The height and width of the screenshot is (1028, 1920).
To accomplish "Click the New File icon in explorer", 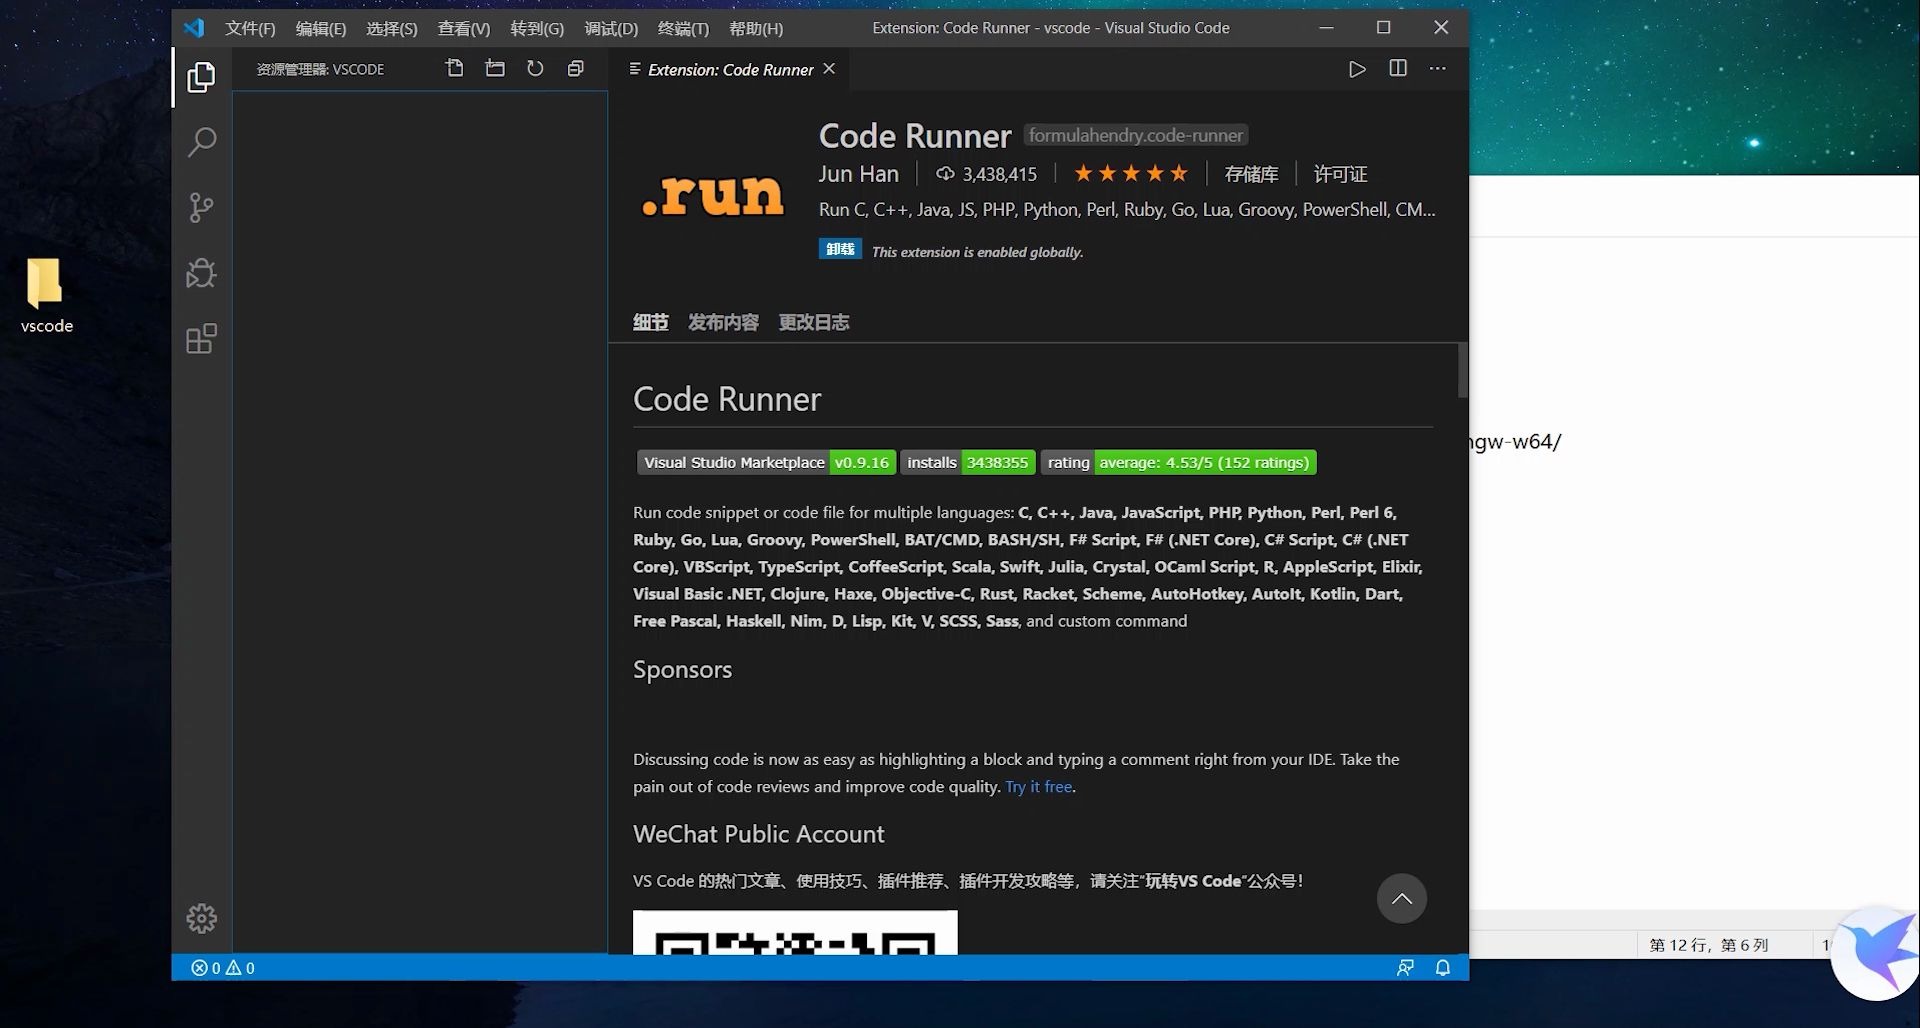I will coord(455,68).
